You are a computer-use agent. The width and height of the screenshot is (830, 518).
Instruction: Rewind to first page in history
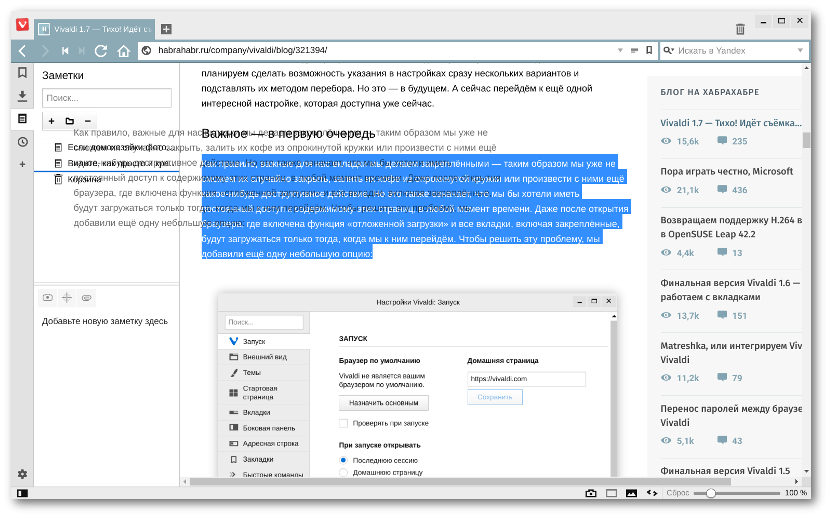(x=65, y=51)
